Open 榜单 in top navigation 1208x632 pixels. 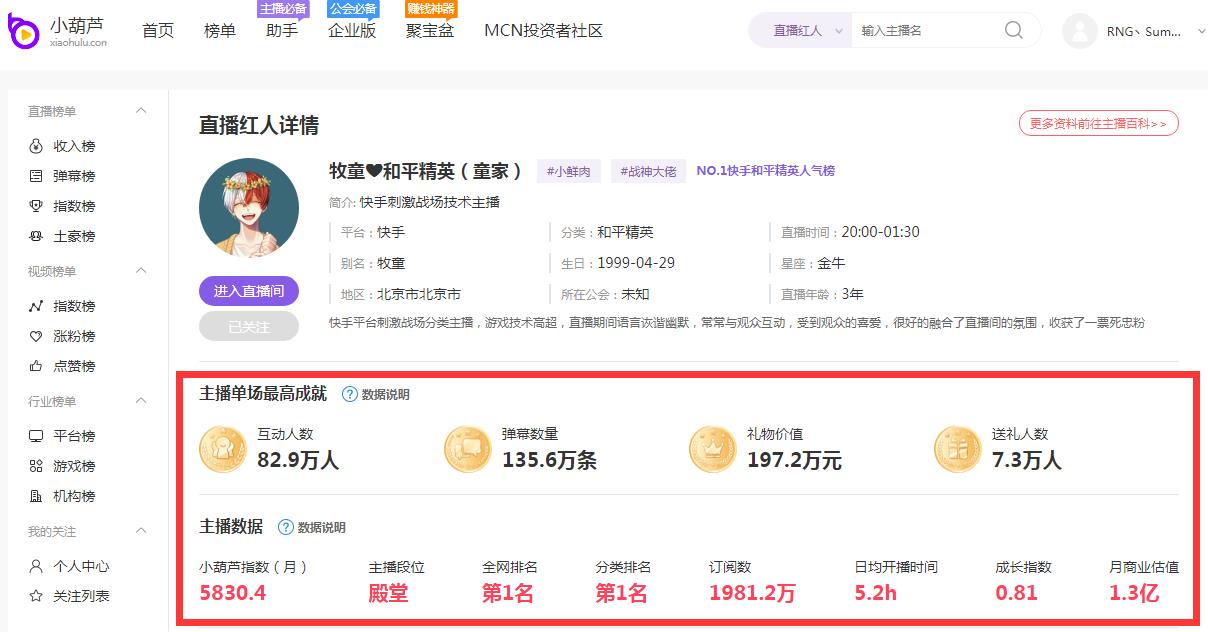pos(220,31)
